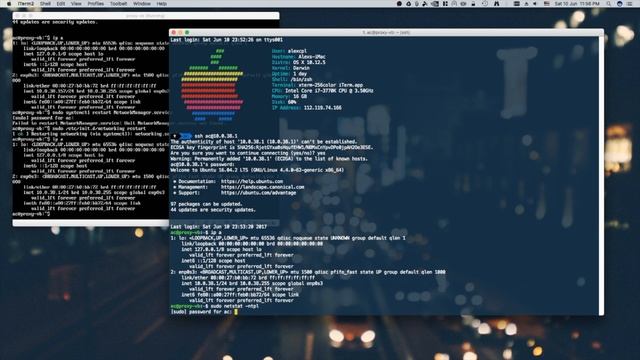Click the date and time display
The width and height of the screenshot is (640, 360).
click(x=577, y=4)
